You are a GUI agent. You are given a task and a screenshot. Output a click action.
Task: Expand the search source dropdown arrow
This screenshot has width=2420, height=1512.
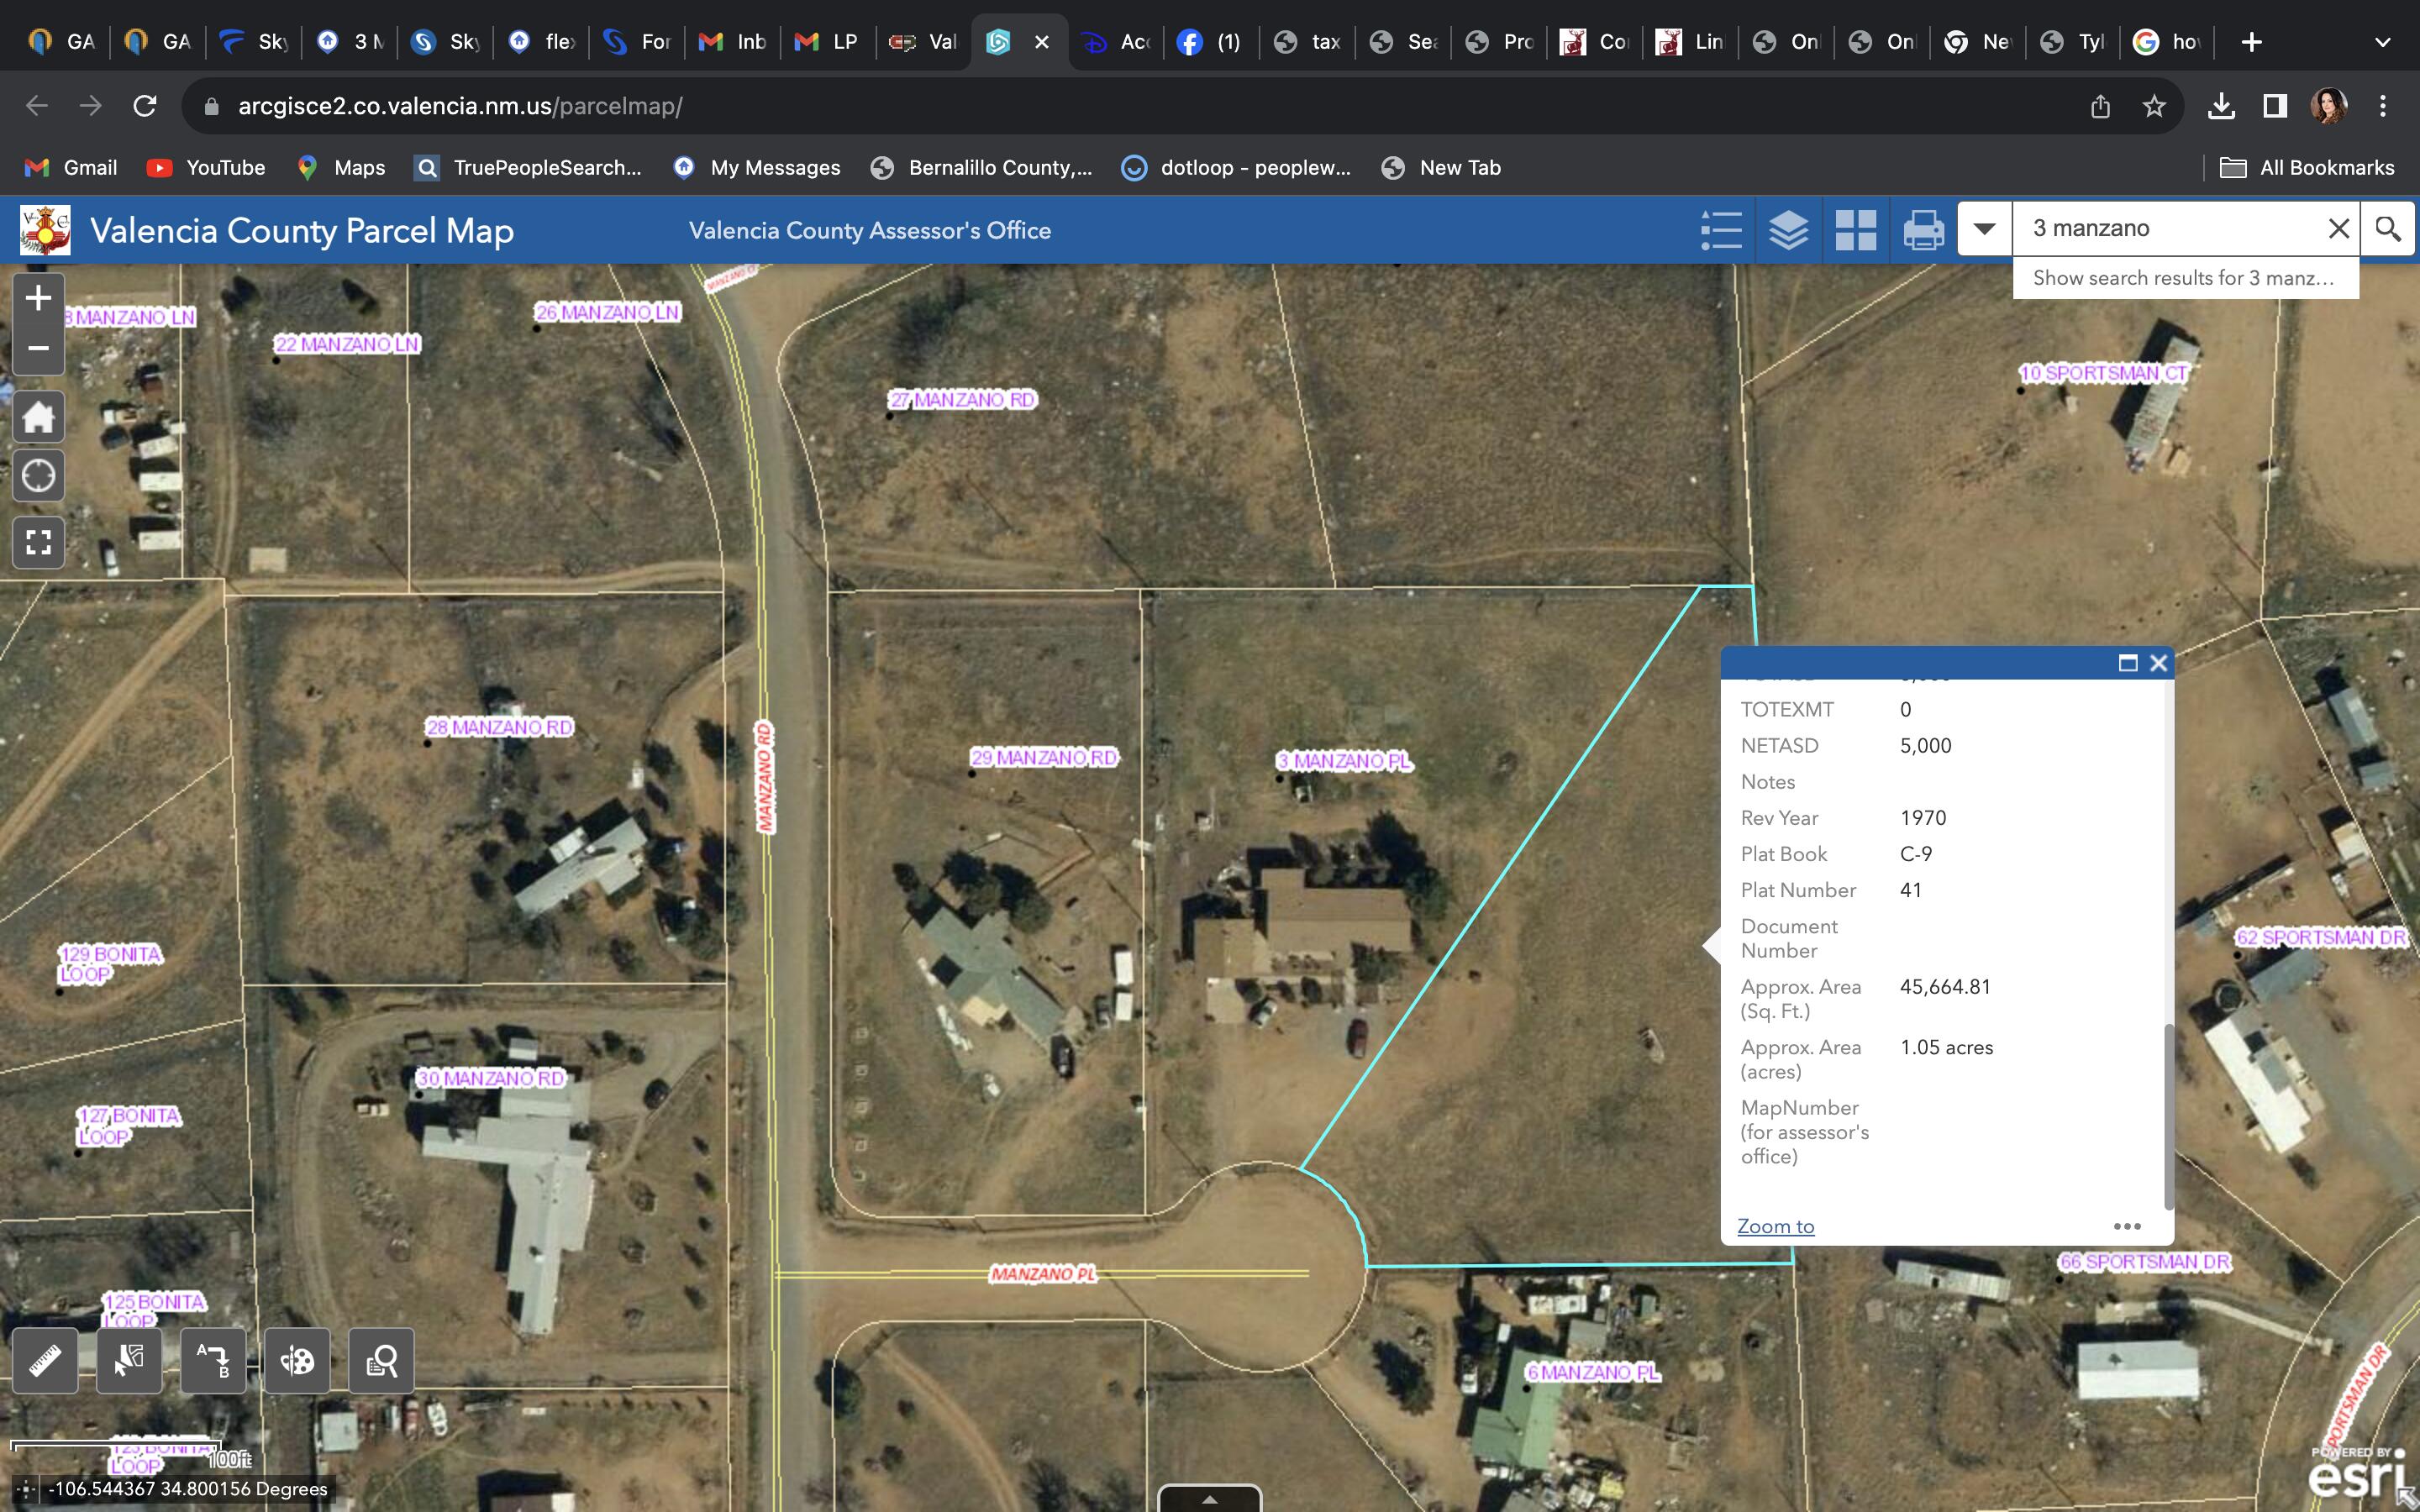pyautogui.click(x=1985, y=229)
